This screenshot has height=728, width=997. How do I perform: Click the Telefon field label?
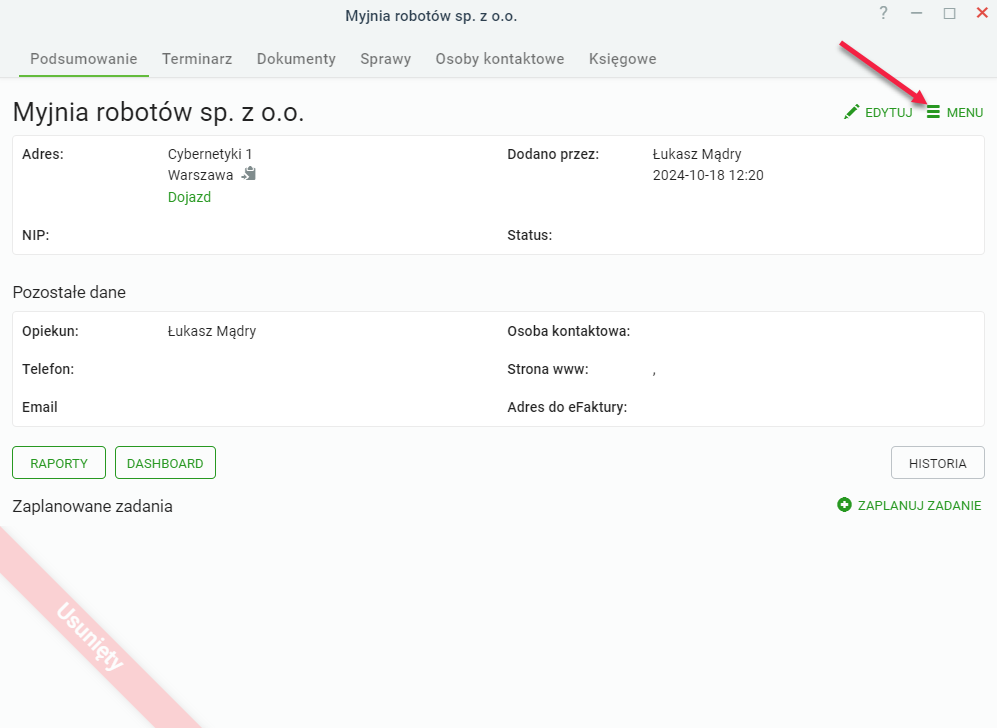click(x=48, y=369)
